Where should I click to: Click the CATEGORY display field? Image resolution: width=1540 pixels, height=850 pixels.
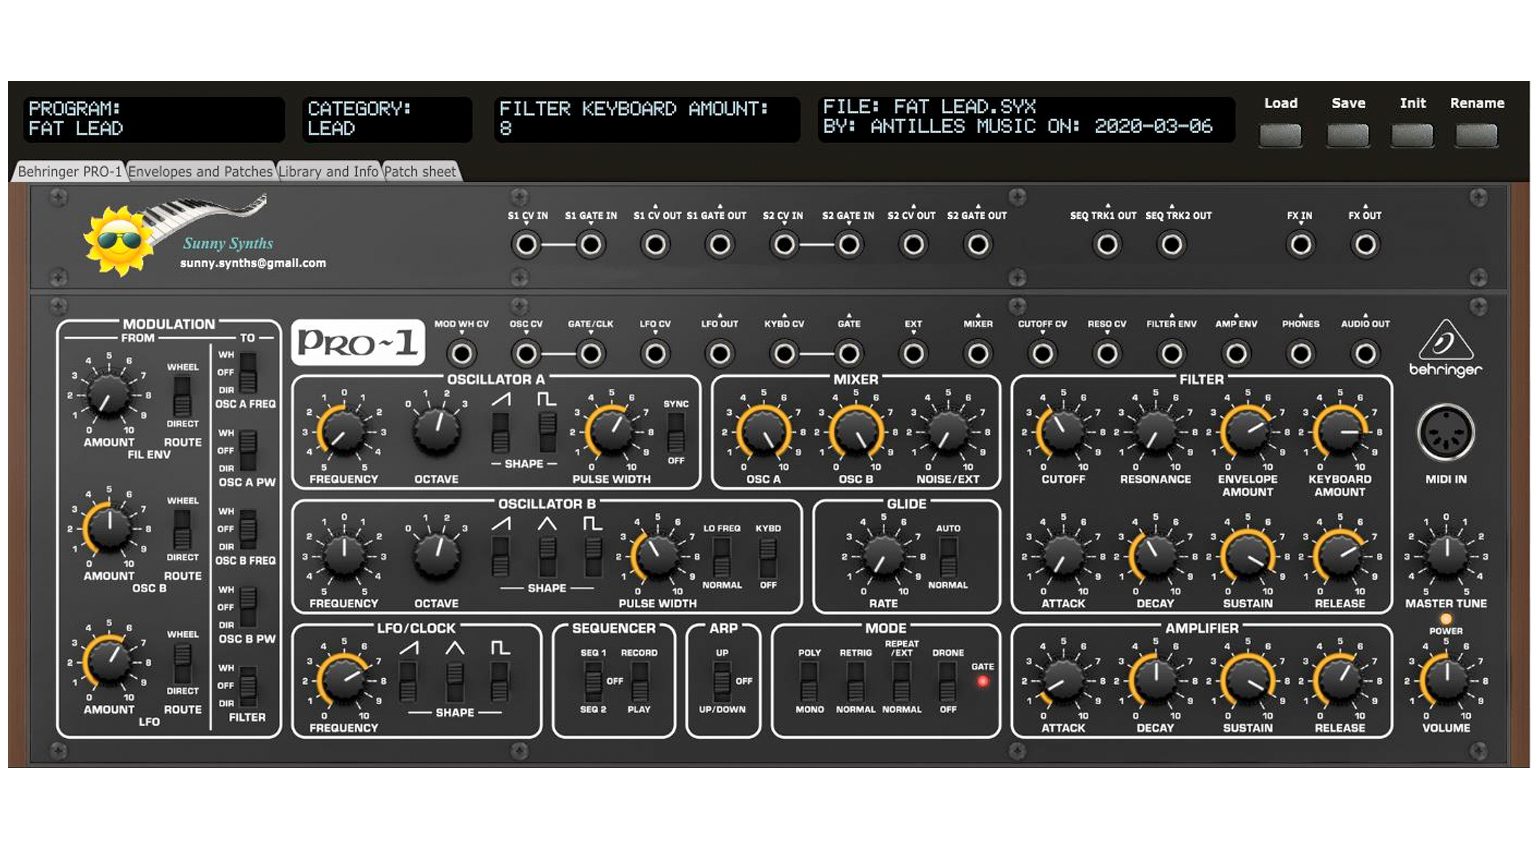pos(388,119)
